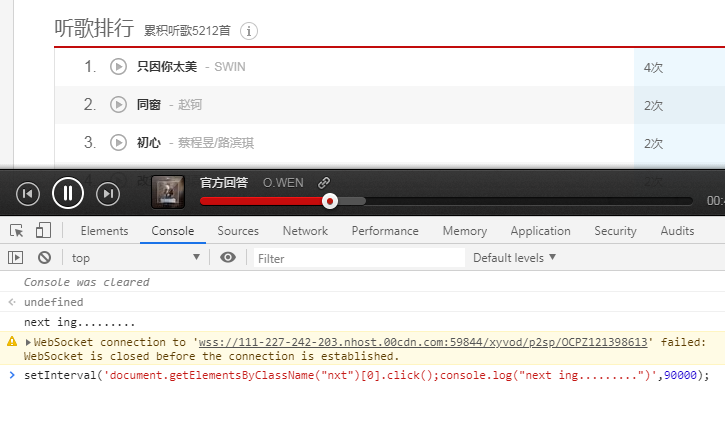This screenshot has height=421, width=725.
Task: Clear the console with the clear icon
Action: tap(44, 257)
